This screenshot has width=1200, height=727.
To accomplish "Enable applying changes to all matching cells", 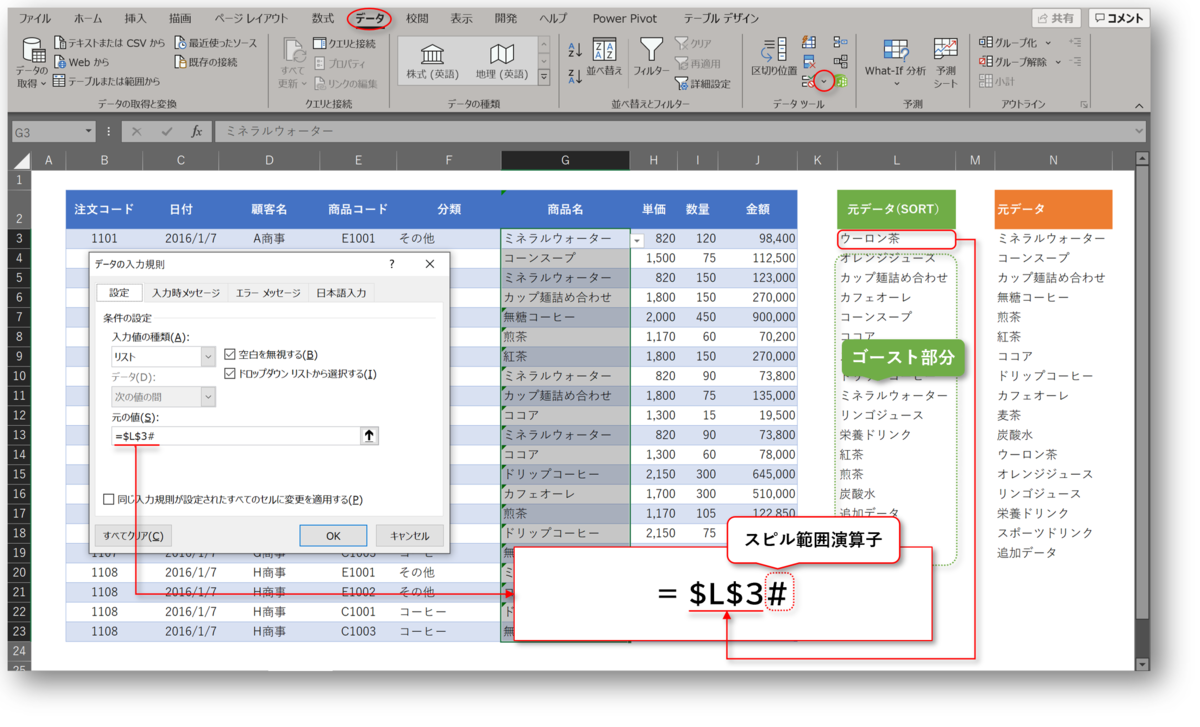I will [x=107, y=497].
